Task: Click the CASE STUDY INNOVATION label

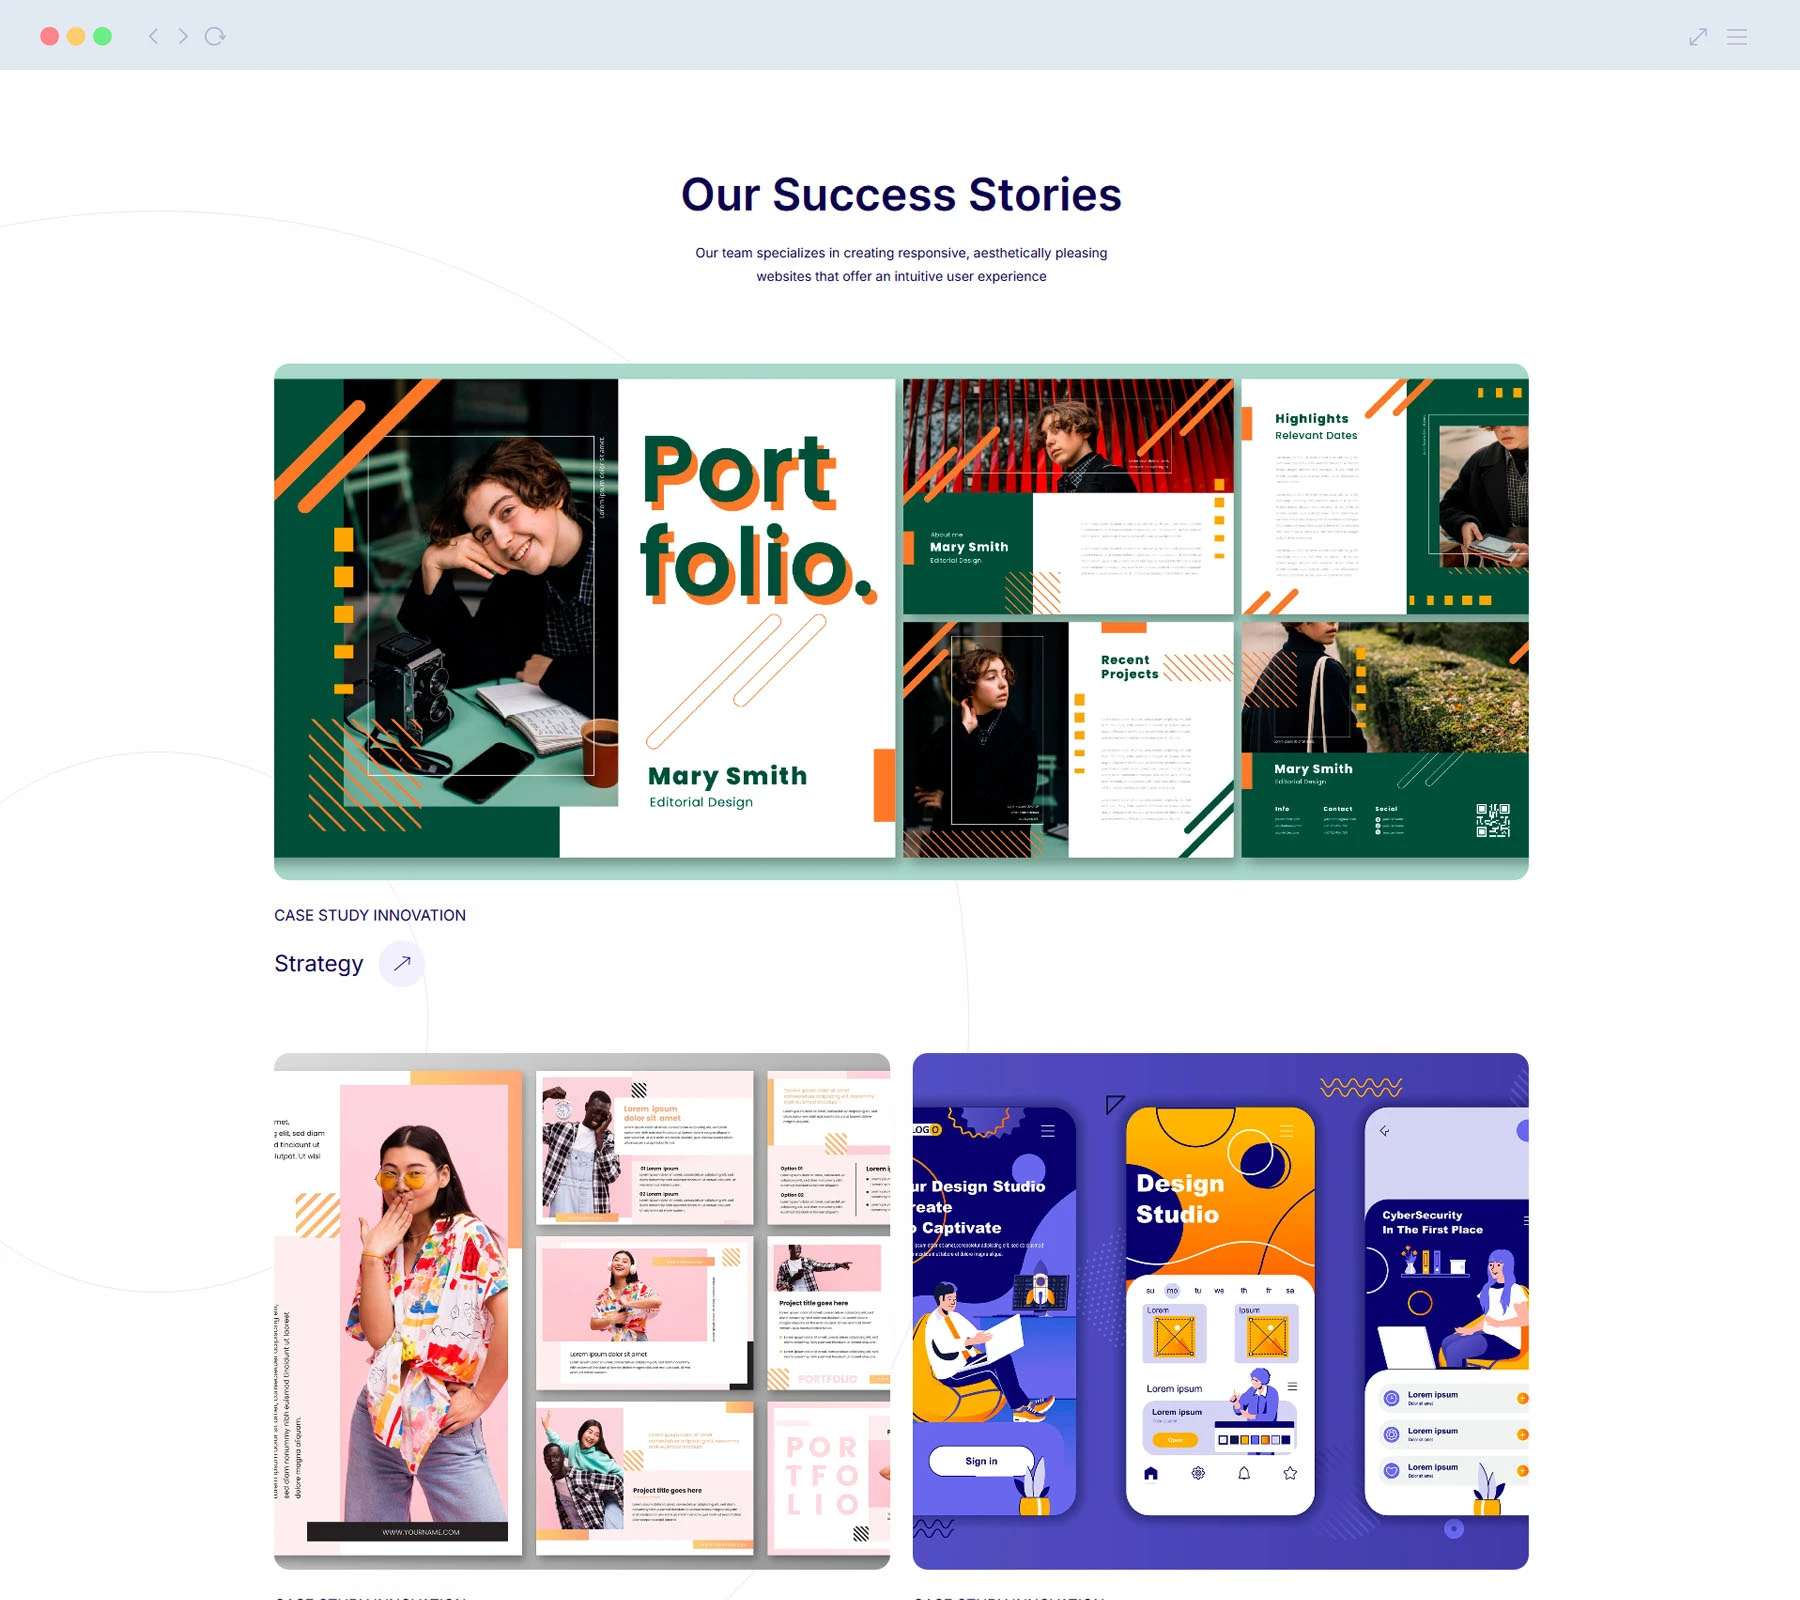Action: click(370, 915)
